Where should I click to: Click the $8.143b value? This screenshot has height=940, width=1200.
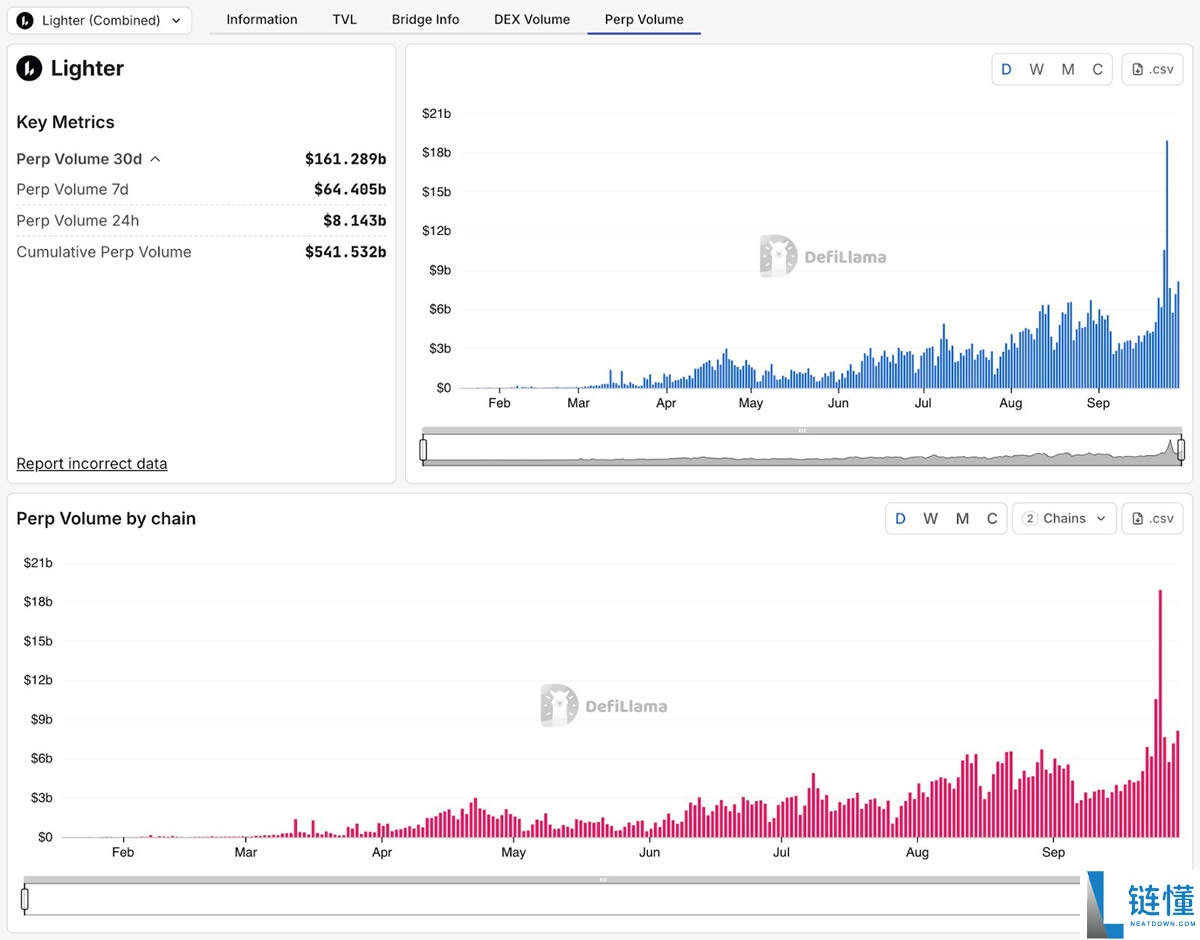354,220
